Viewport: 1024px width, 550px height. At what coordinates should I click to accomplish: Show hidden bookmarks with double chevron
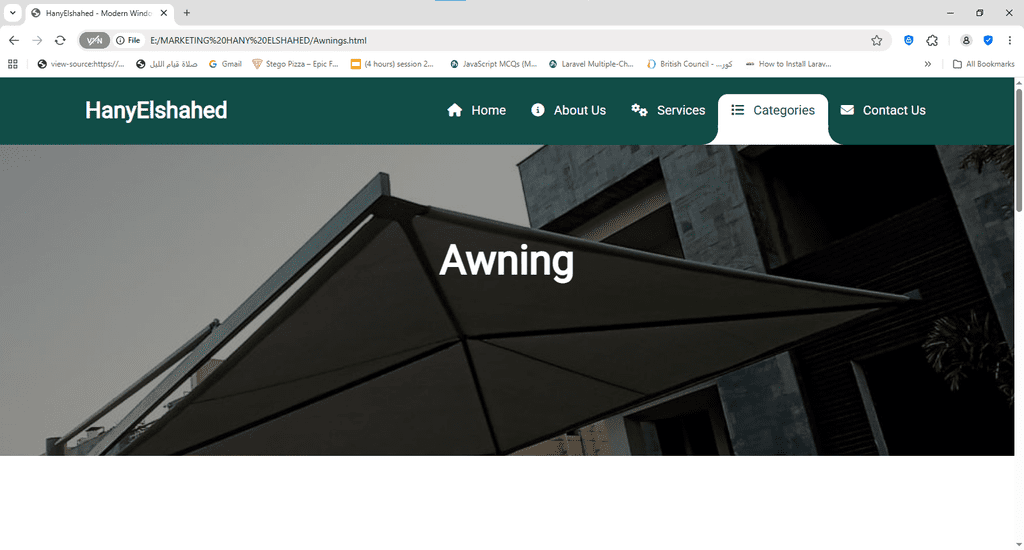click(927, 64)
